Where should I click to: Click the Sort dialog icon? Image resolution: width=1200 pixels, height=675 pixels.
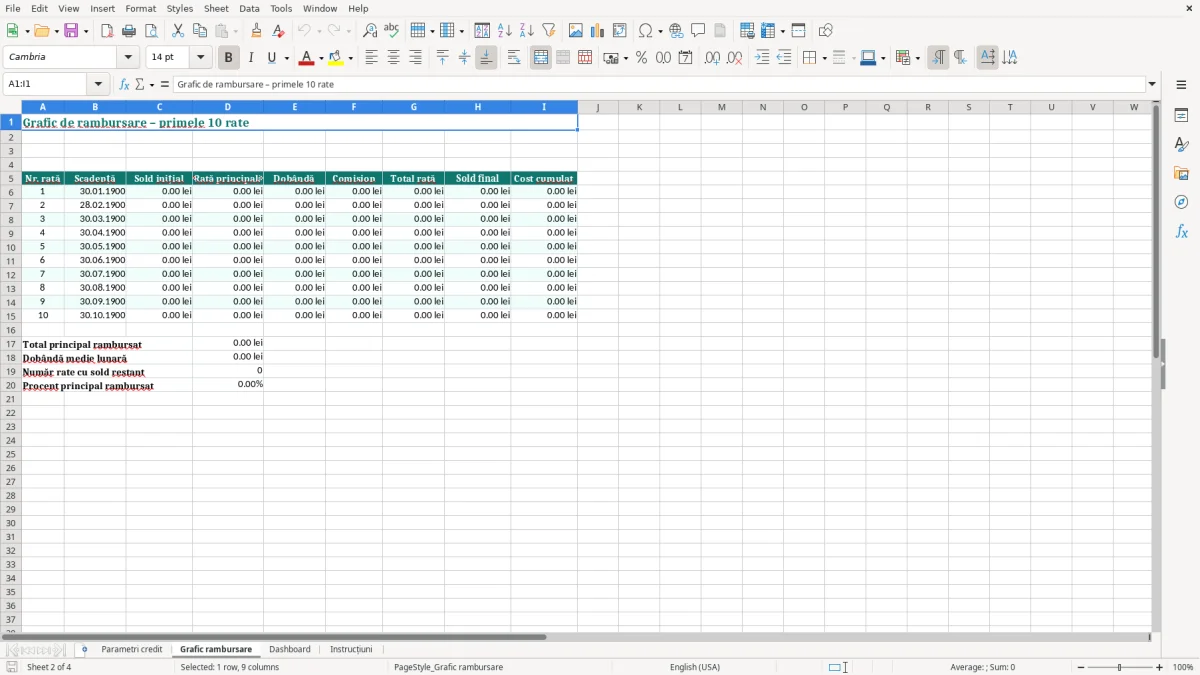coord(482,31)
